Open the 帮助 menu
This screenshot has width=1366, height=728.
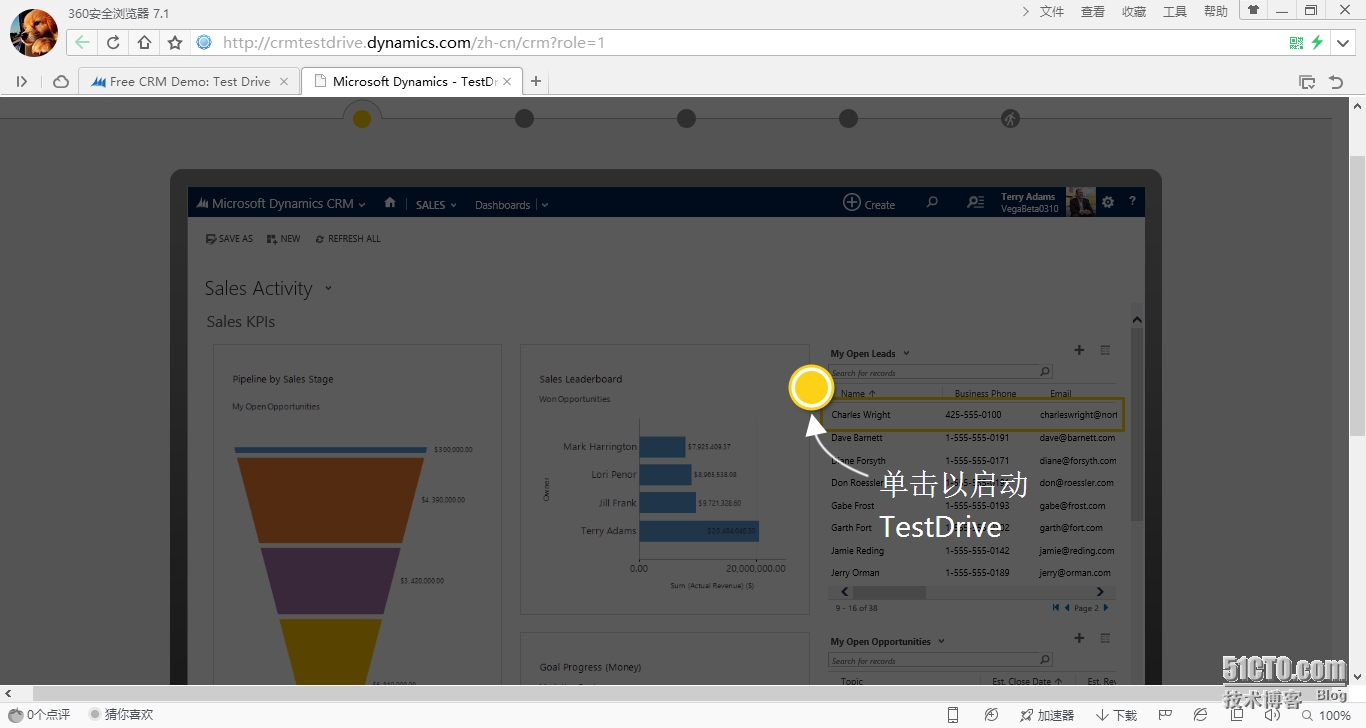(x=1216, y=12)
